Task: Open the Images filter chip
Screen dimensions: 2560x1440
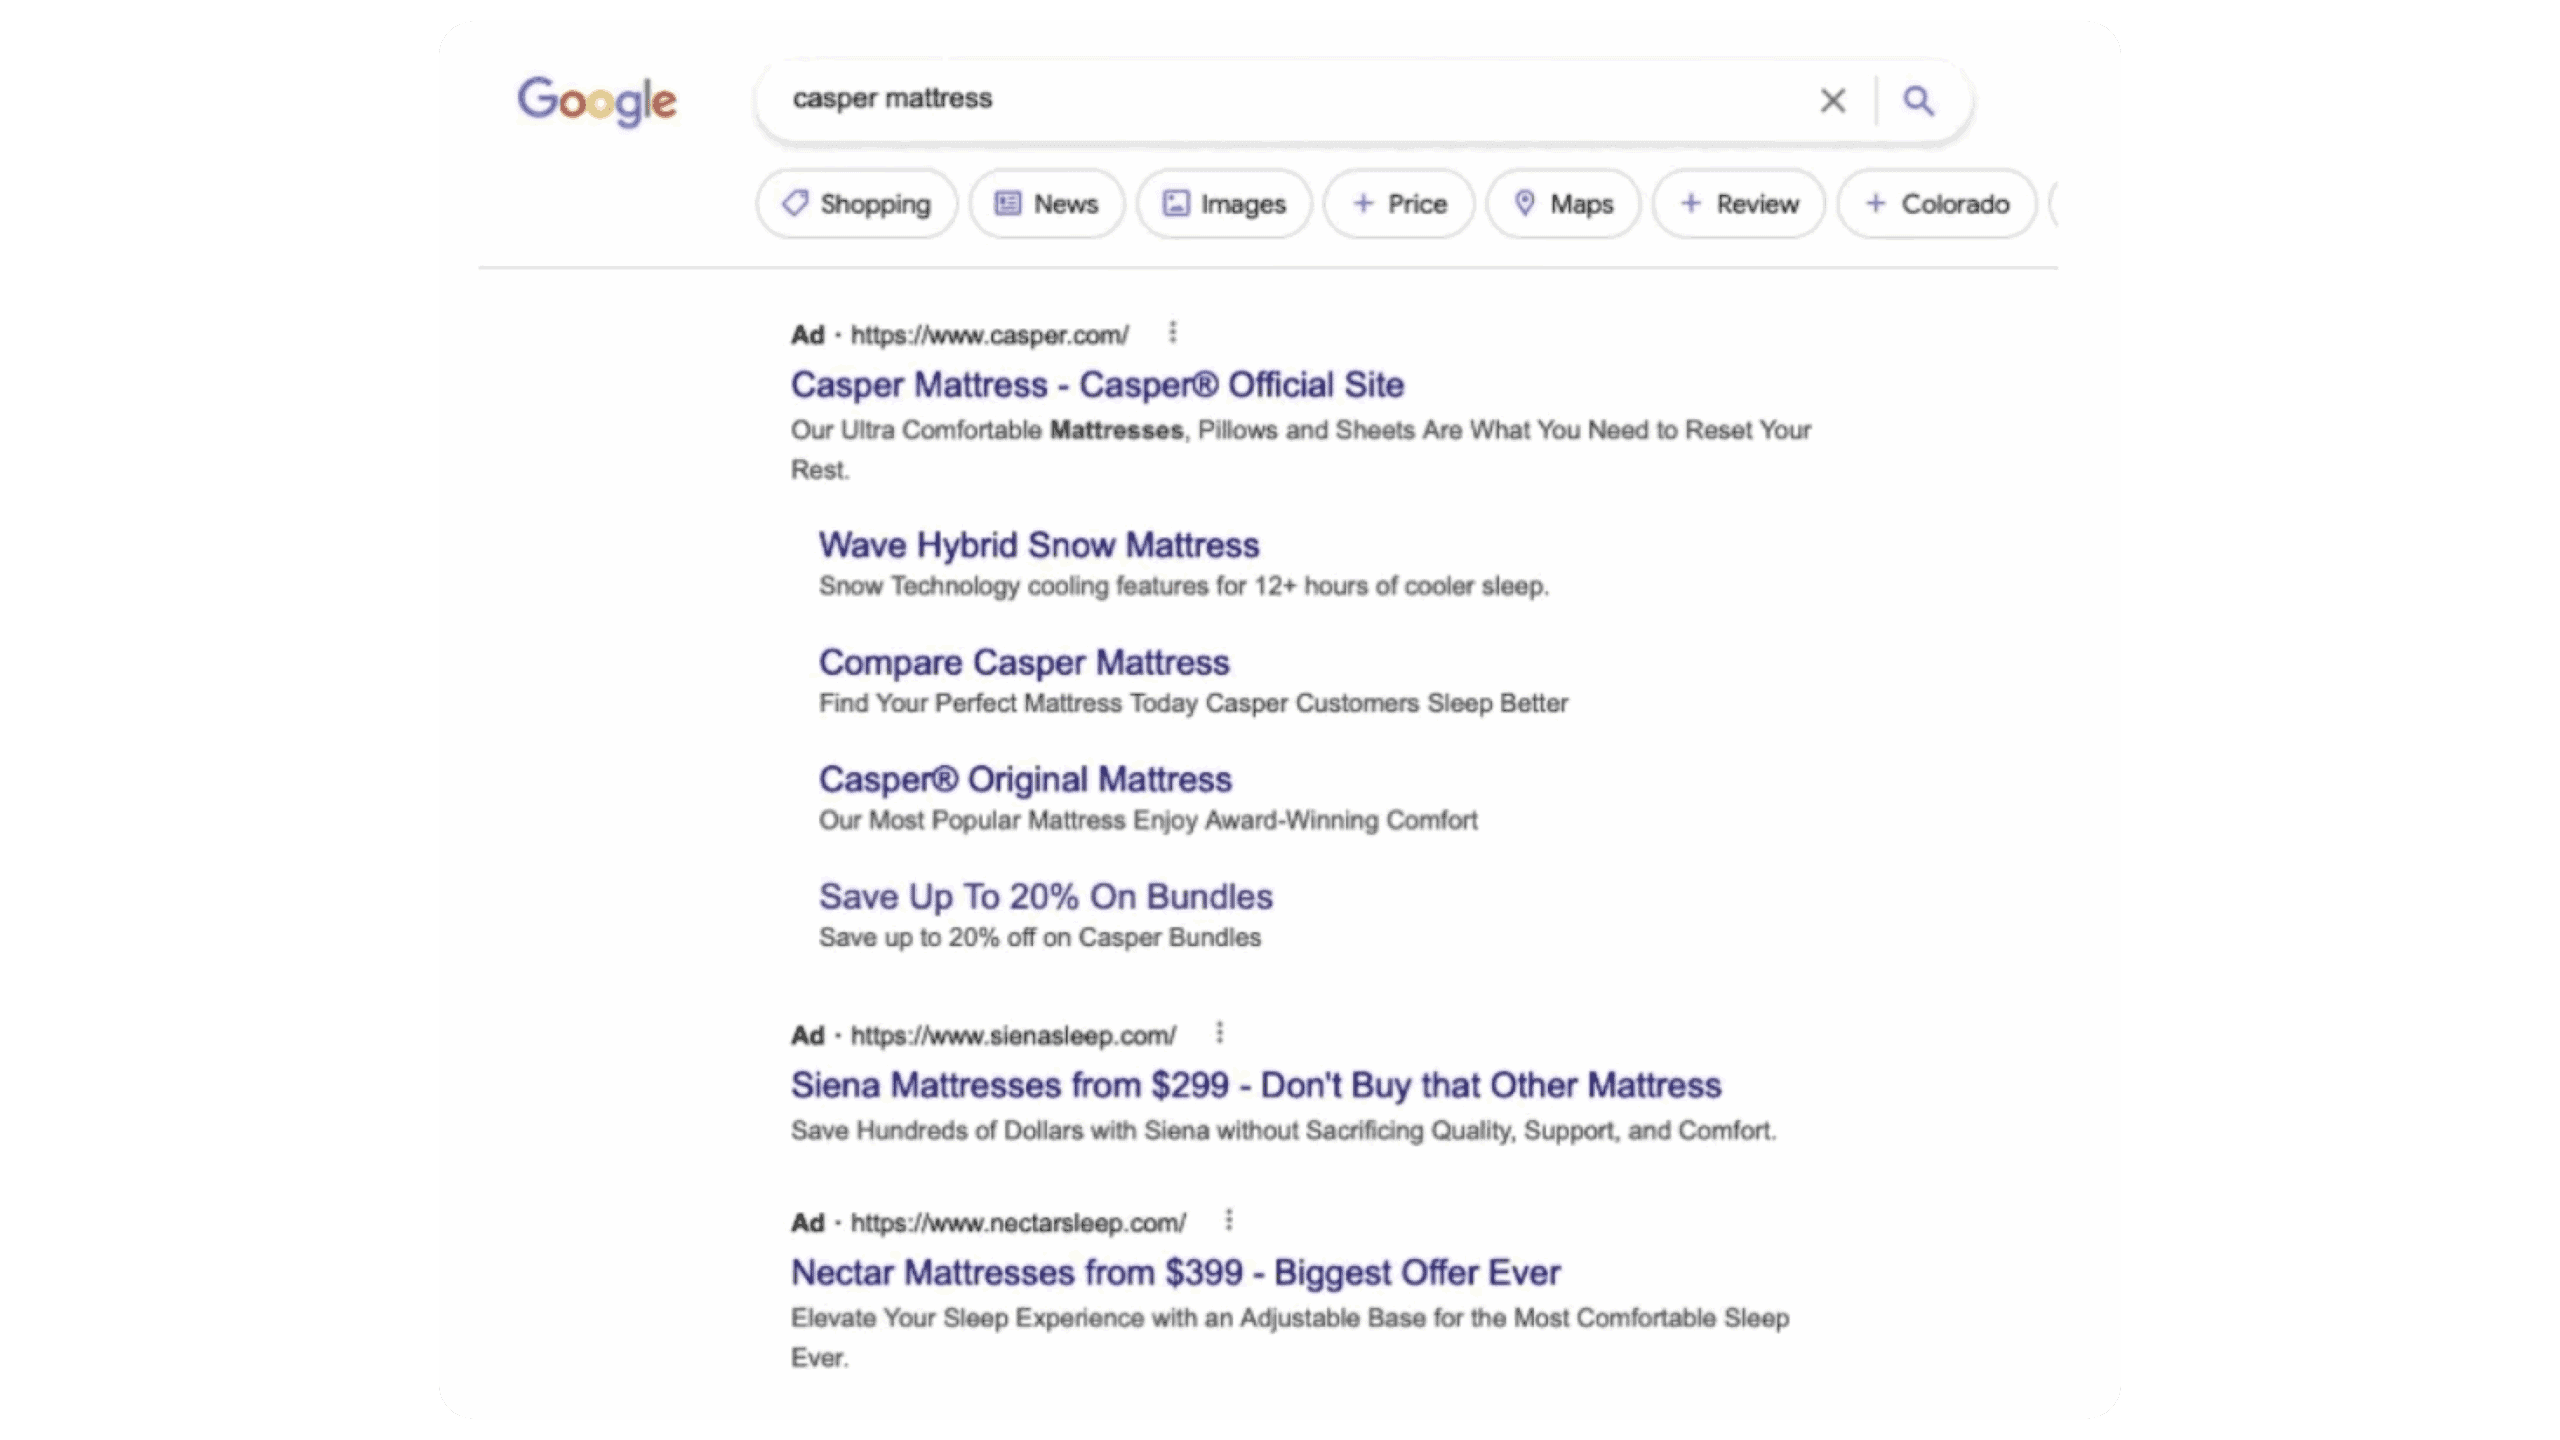Action: click(1223, 204)
